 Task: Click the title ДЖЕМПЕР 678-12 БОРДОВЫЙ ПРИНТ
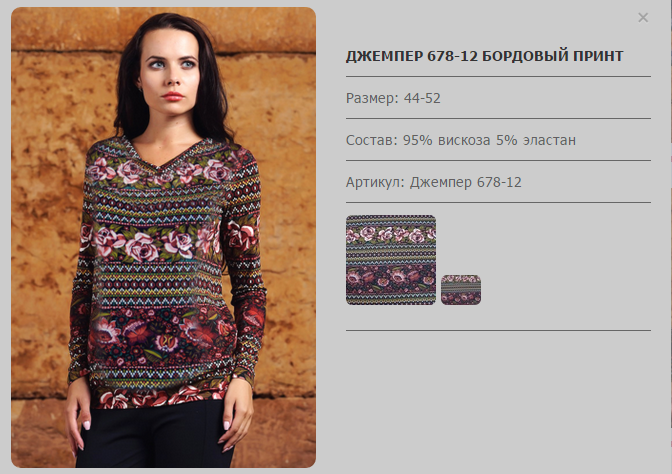pyautogui.click(x=484, y=56)
